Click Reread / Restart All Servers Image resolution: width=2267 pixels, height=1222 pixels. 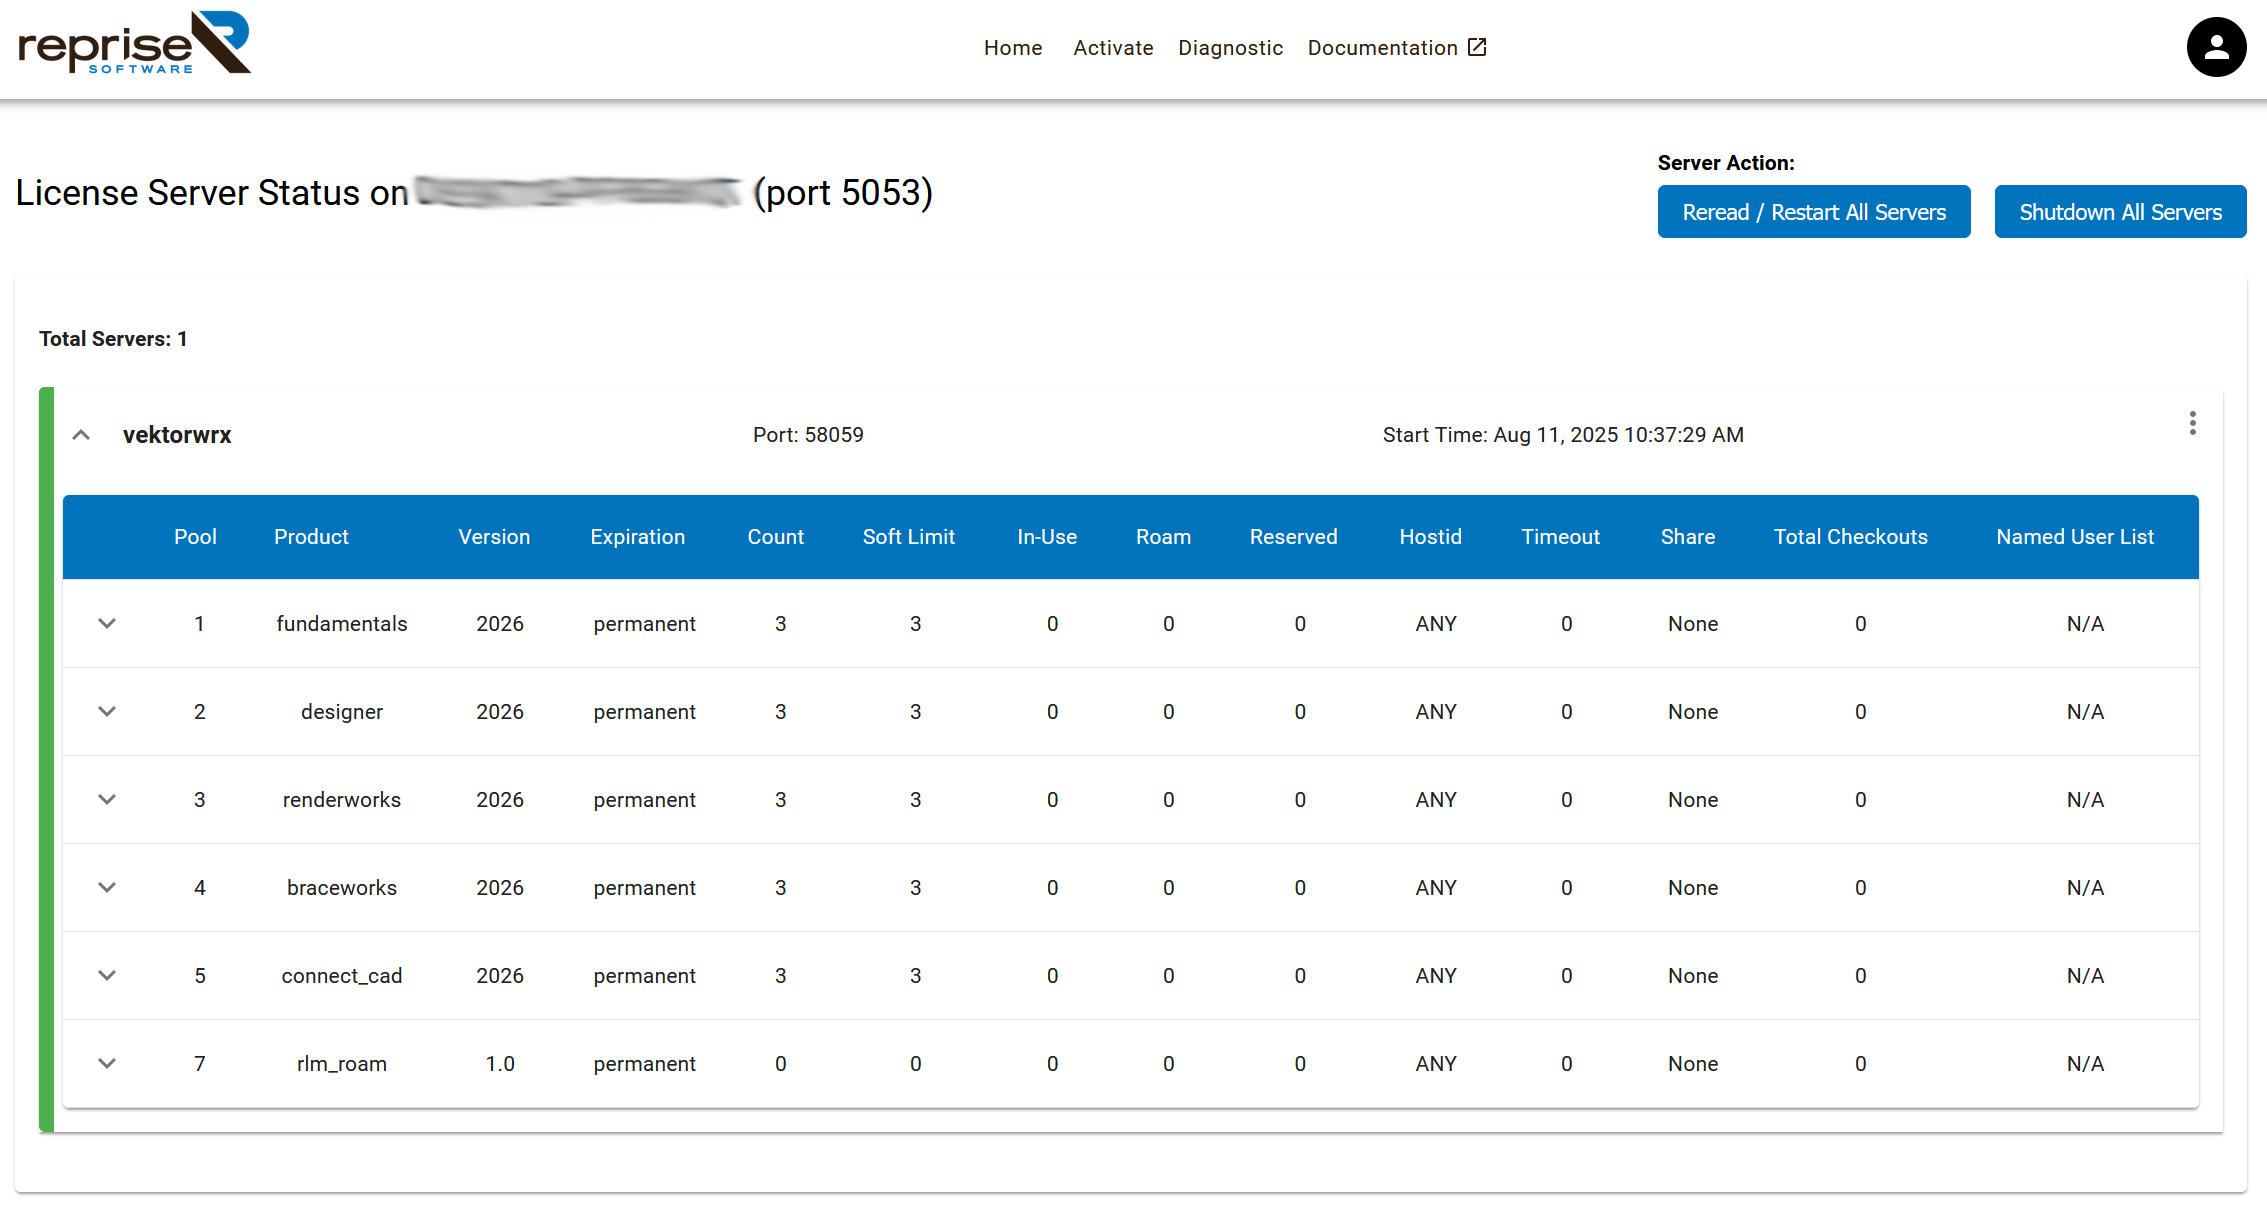click(x=1813, y=212)
